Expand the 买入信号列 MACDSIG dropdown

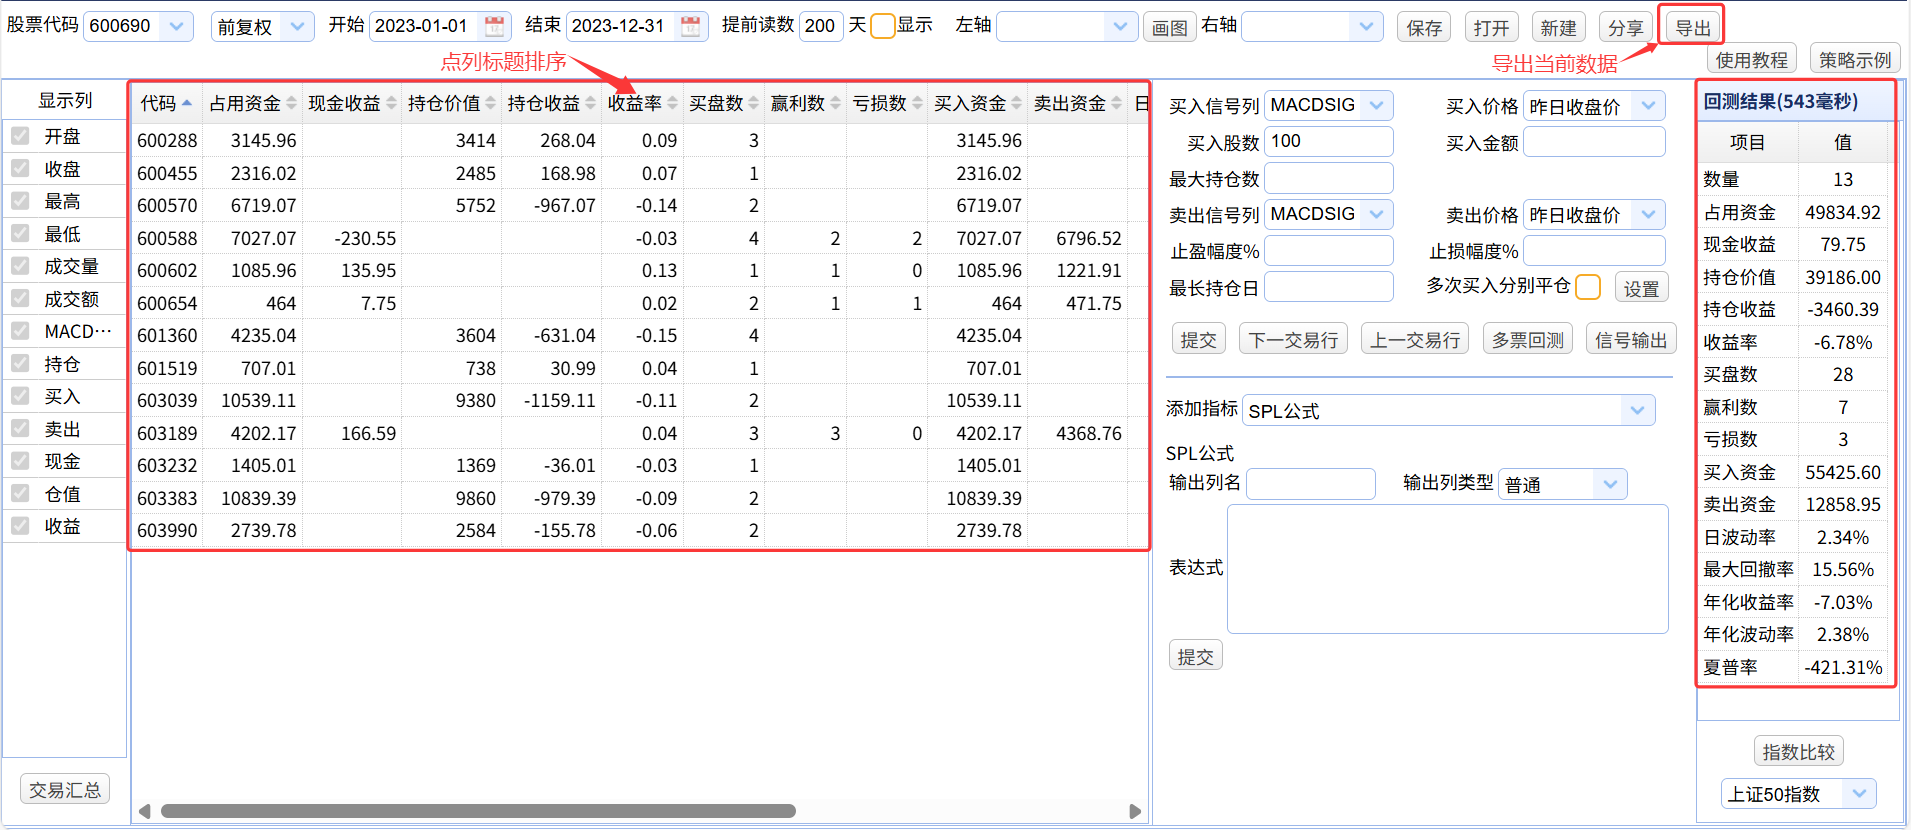point(1377,105)
